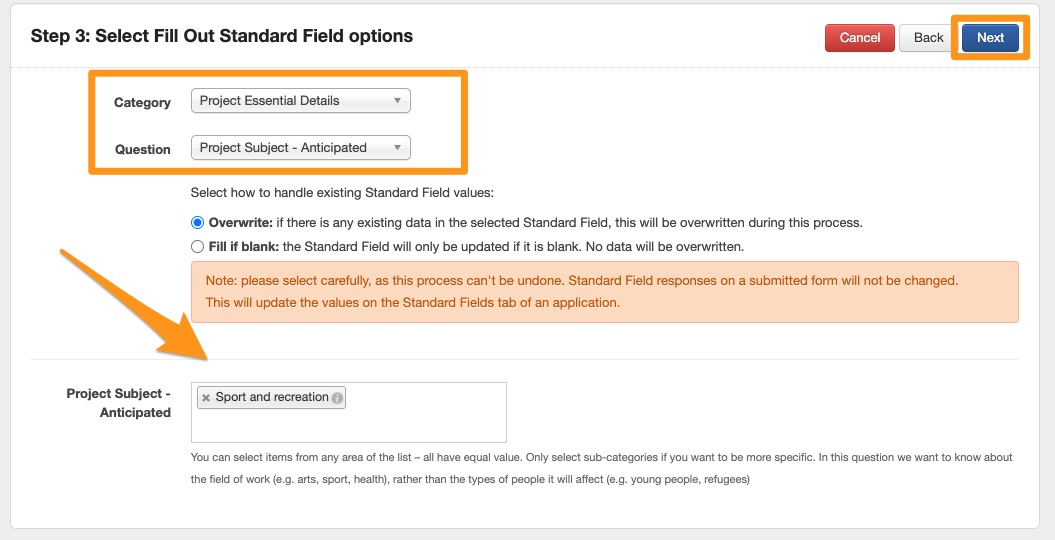This screenshot has width=1055, height=540.
Task: Proceed with the blue Next button
Action: (x=990, y=38)
